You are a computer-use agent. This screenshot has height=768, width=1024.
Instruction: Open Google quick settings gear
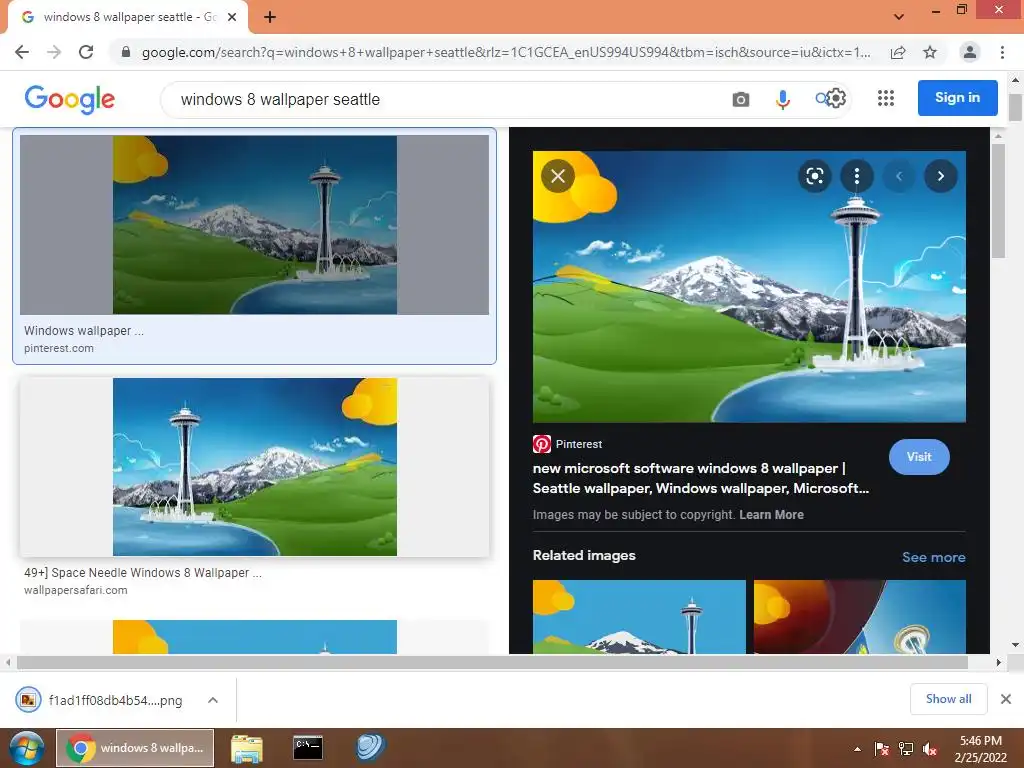(x=837, y=99)
